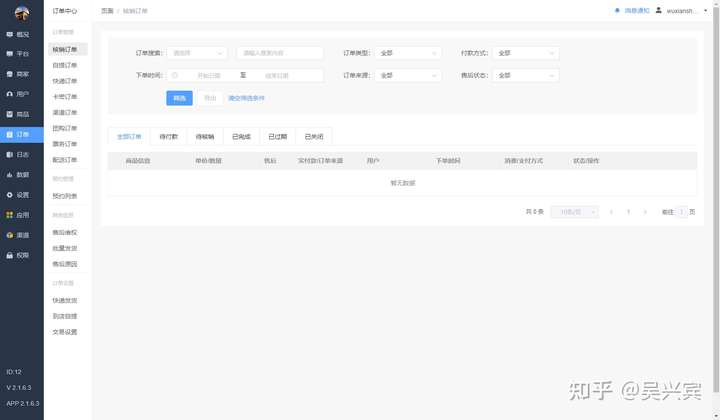This screenshot has height=420, width=720.
Task: Open 售后原因 in the submenu
Action: pos(65,264)
